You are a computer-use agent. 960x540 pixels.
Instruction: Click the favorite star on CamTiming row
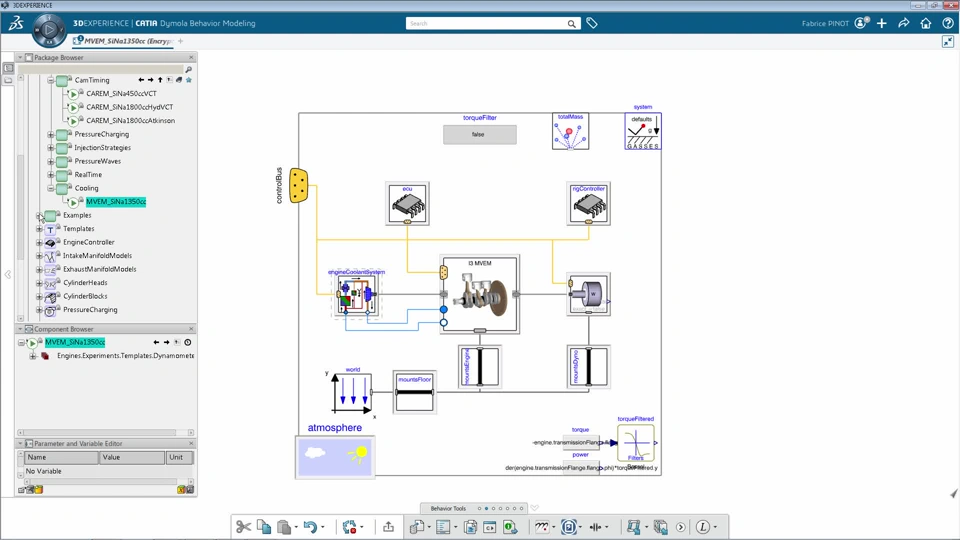(189, 80)
